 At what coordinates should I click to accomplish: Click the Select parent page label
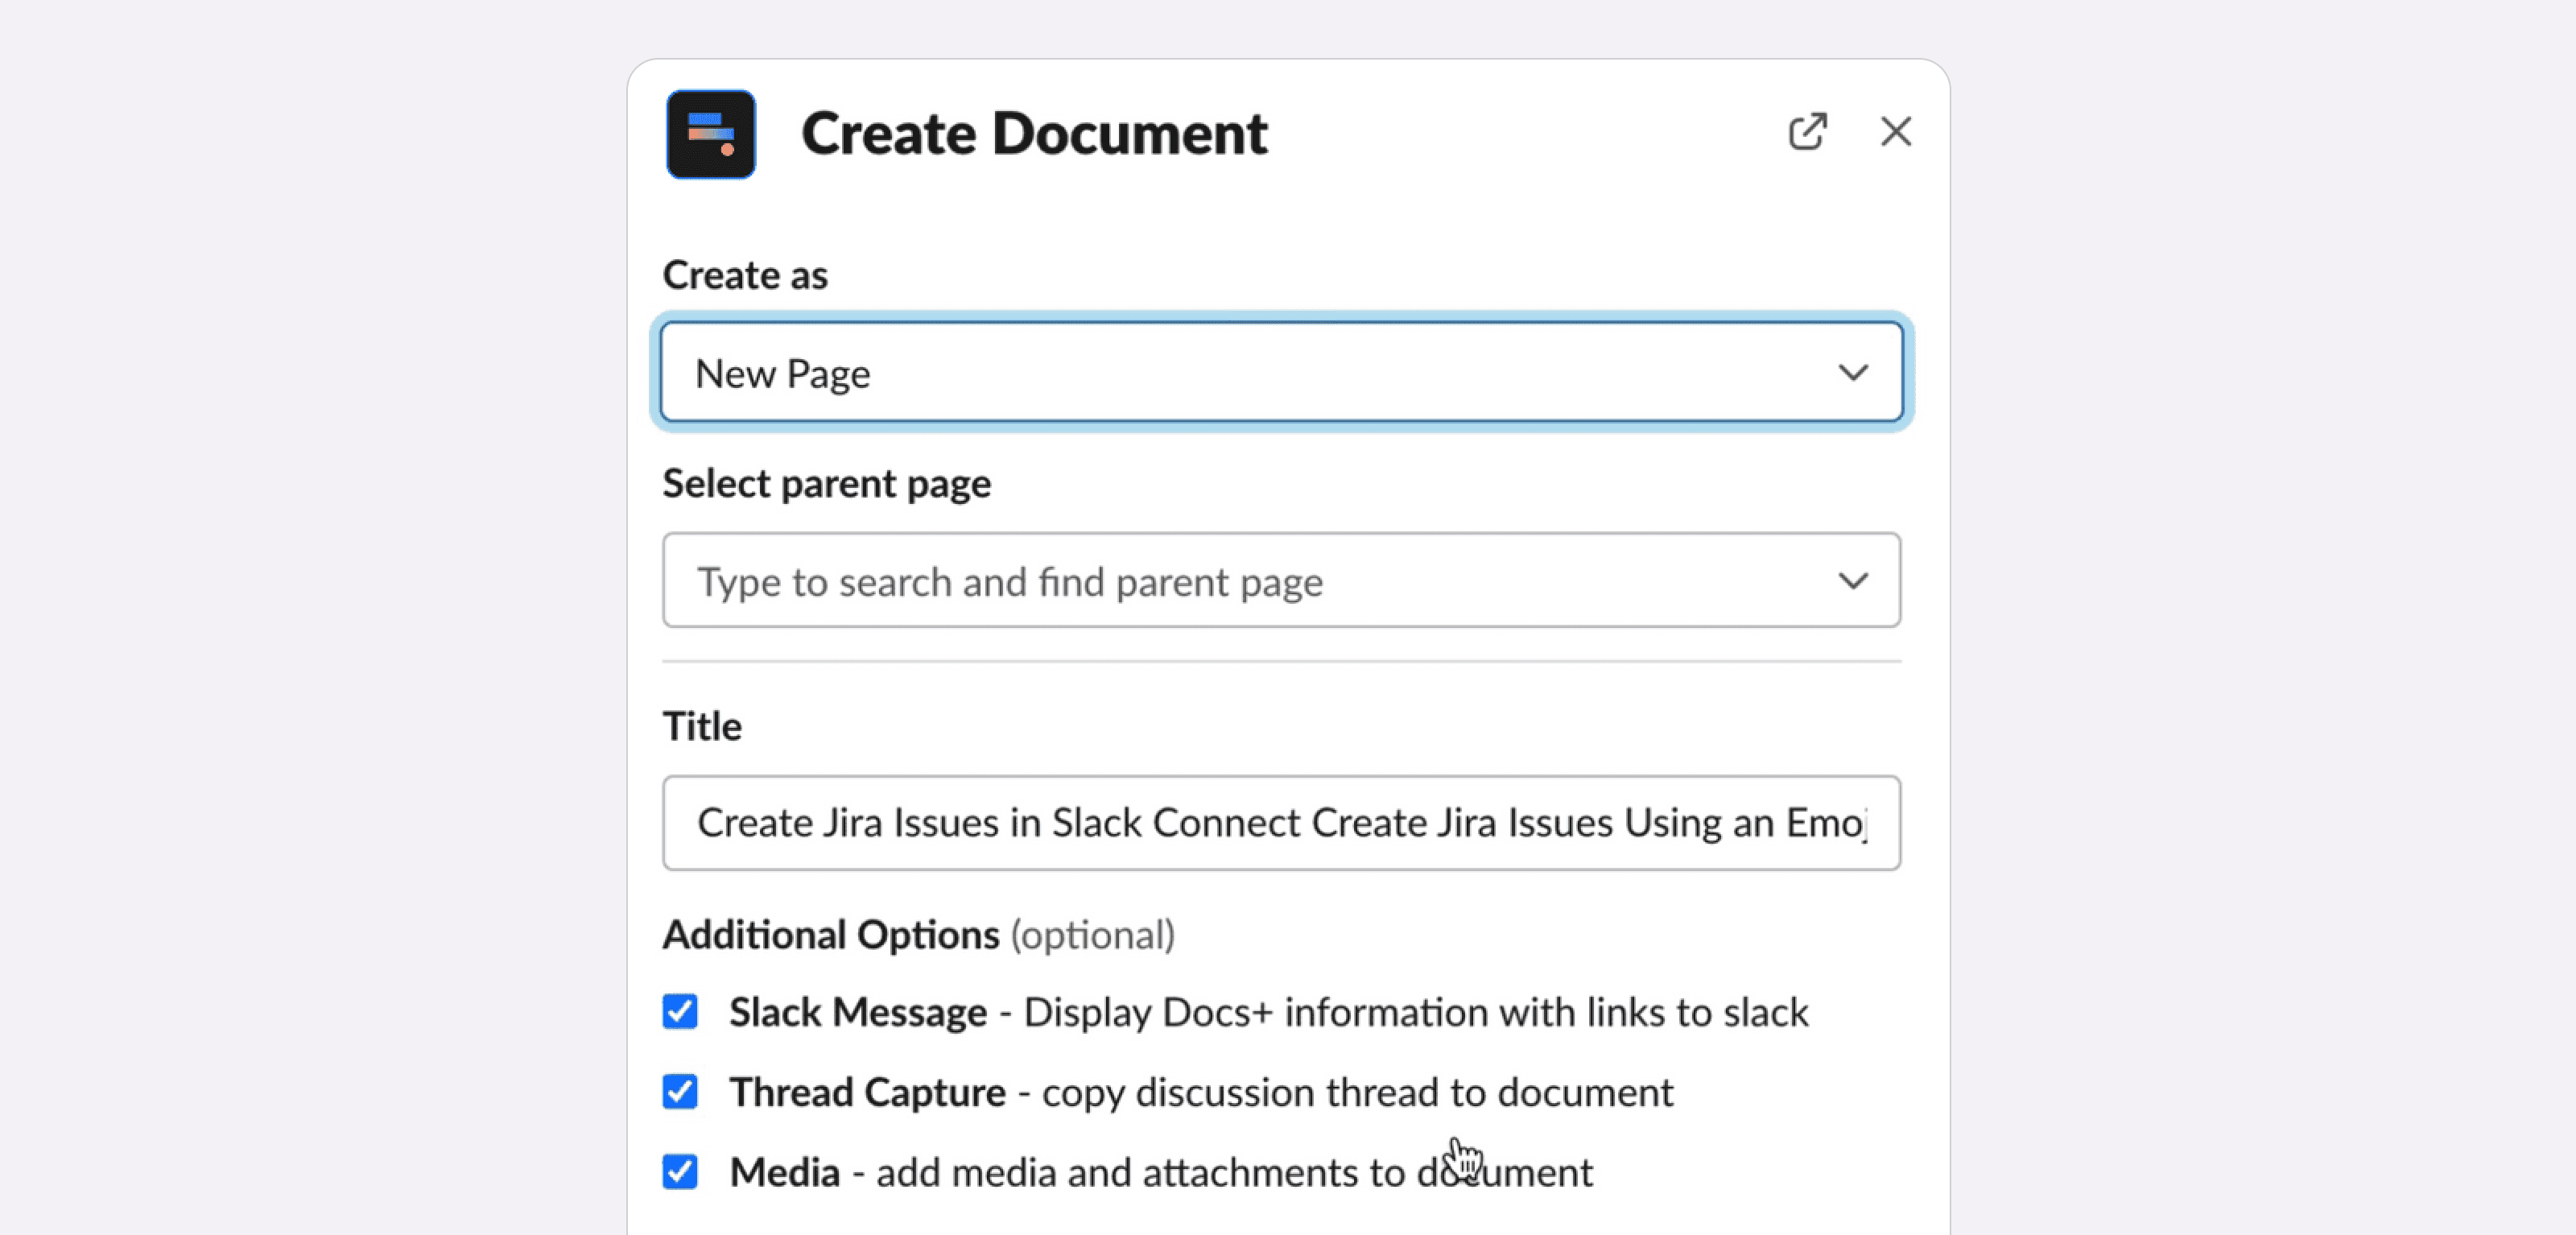(x=827, y=484)
